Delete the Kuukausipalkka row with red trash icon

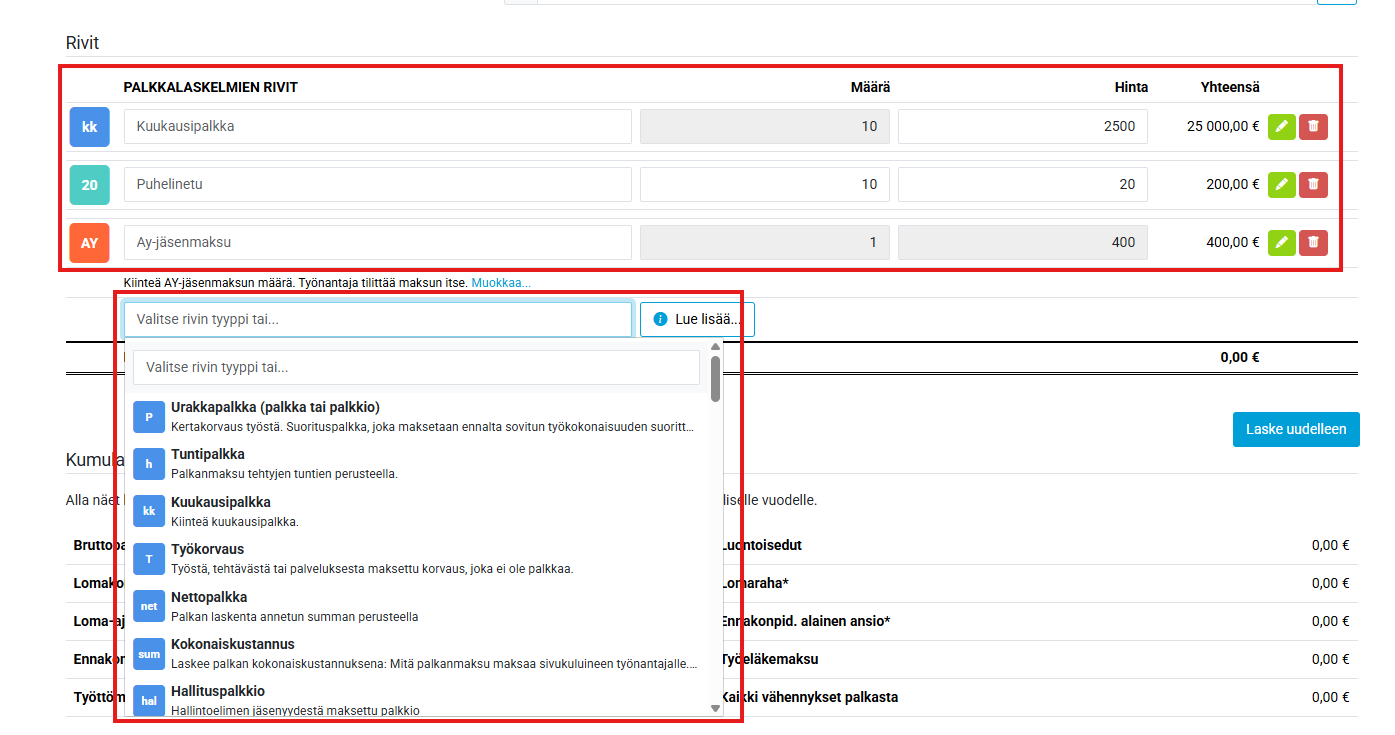1313,127
